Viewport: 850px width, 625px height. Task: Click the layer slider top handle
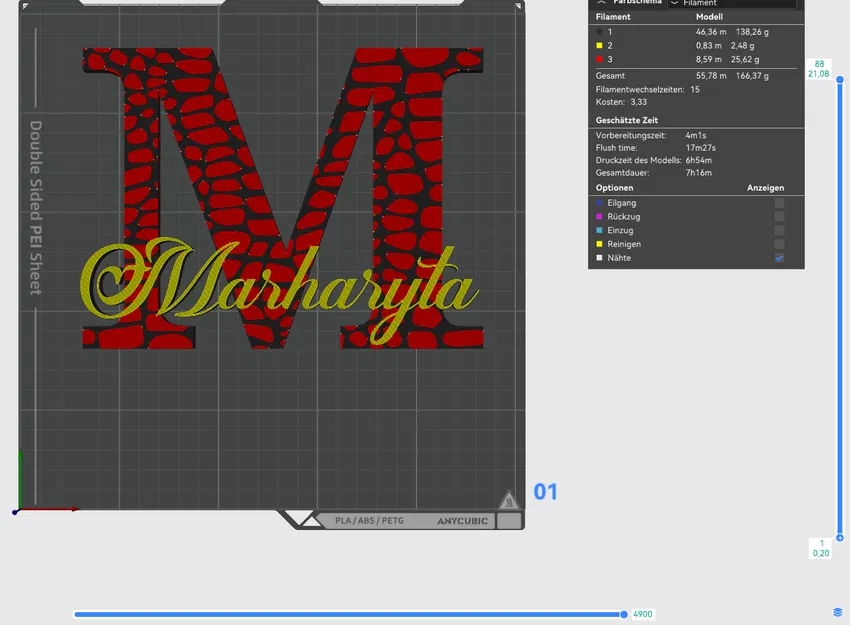840,80
